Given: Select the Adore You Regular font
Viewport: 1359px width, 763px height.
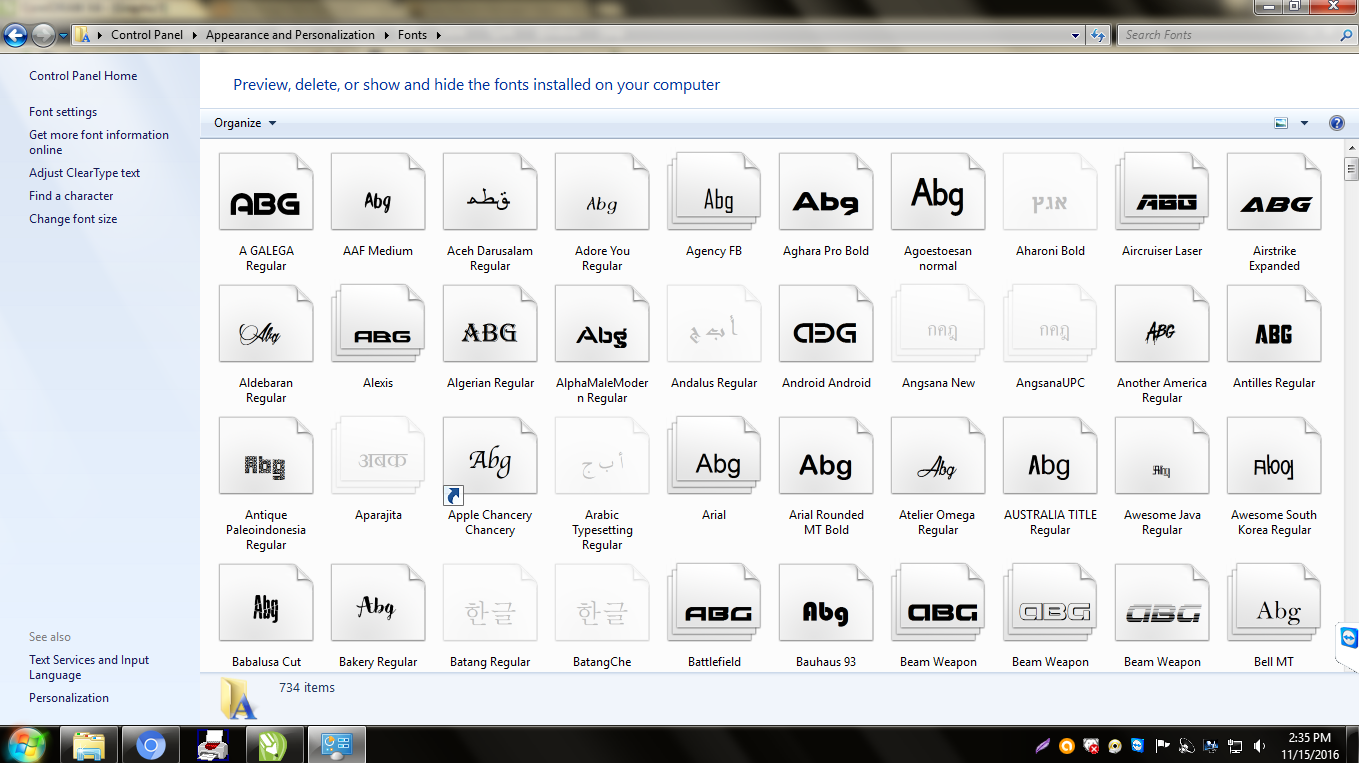Looking at the screenshot, I should 602,192.
